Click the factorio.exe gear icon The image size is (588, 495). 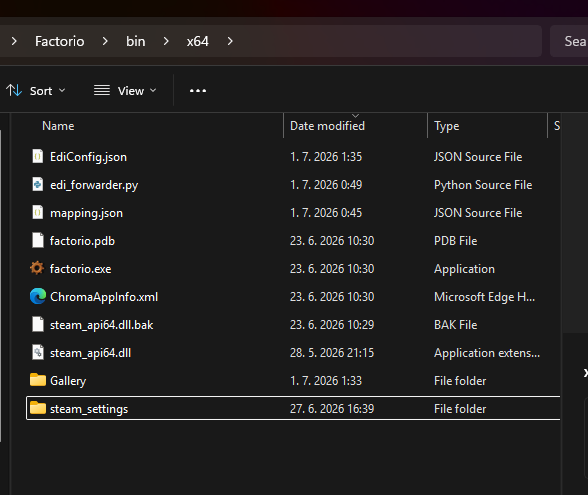pyautogui.click(x=37, y=268)
